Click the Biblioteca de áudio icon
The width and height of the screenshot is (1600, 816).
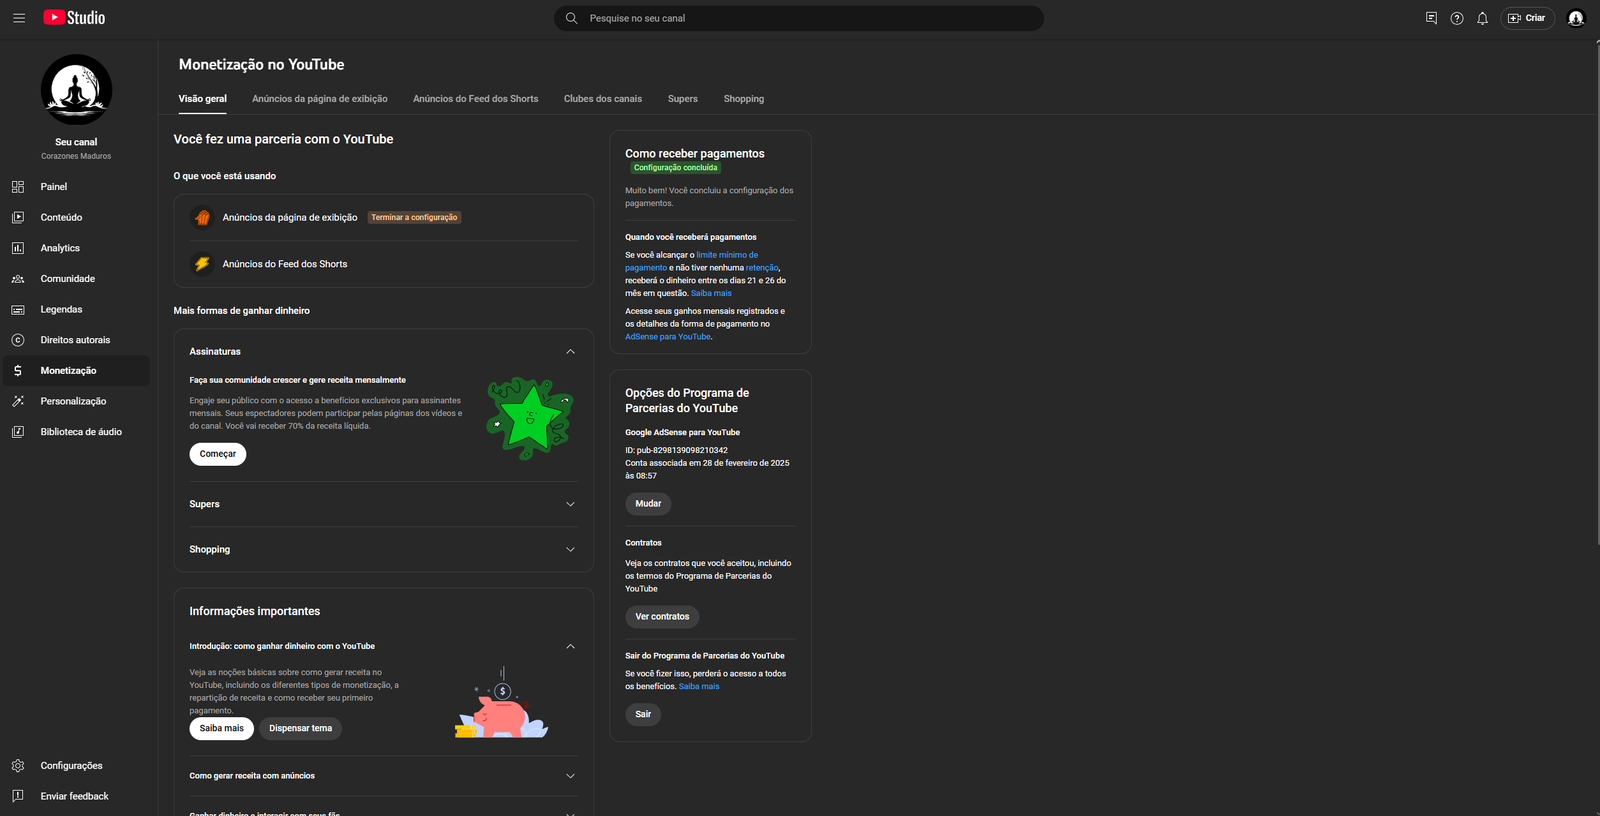(18, 432)
